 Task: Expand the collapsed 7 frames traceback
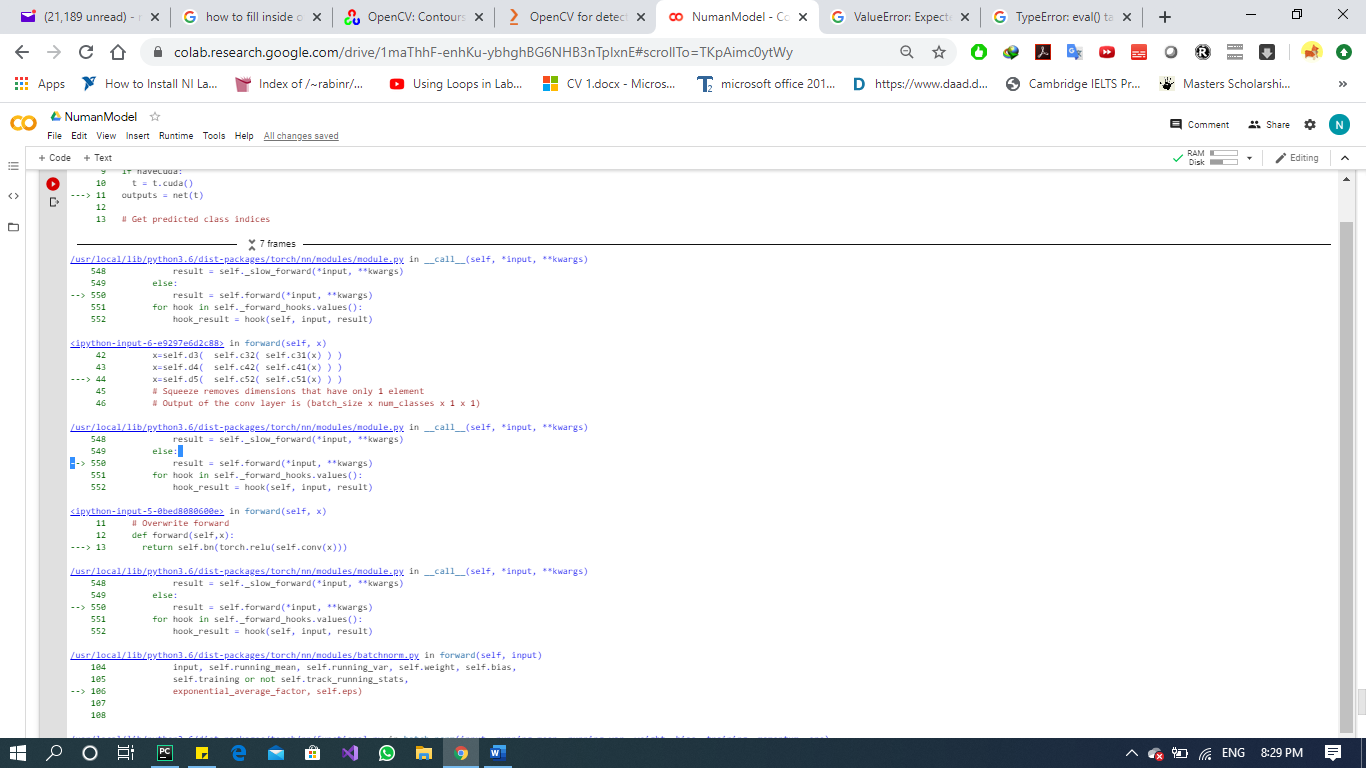tap(271, 244)
